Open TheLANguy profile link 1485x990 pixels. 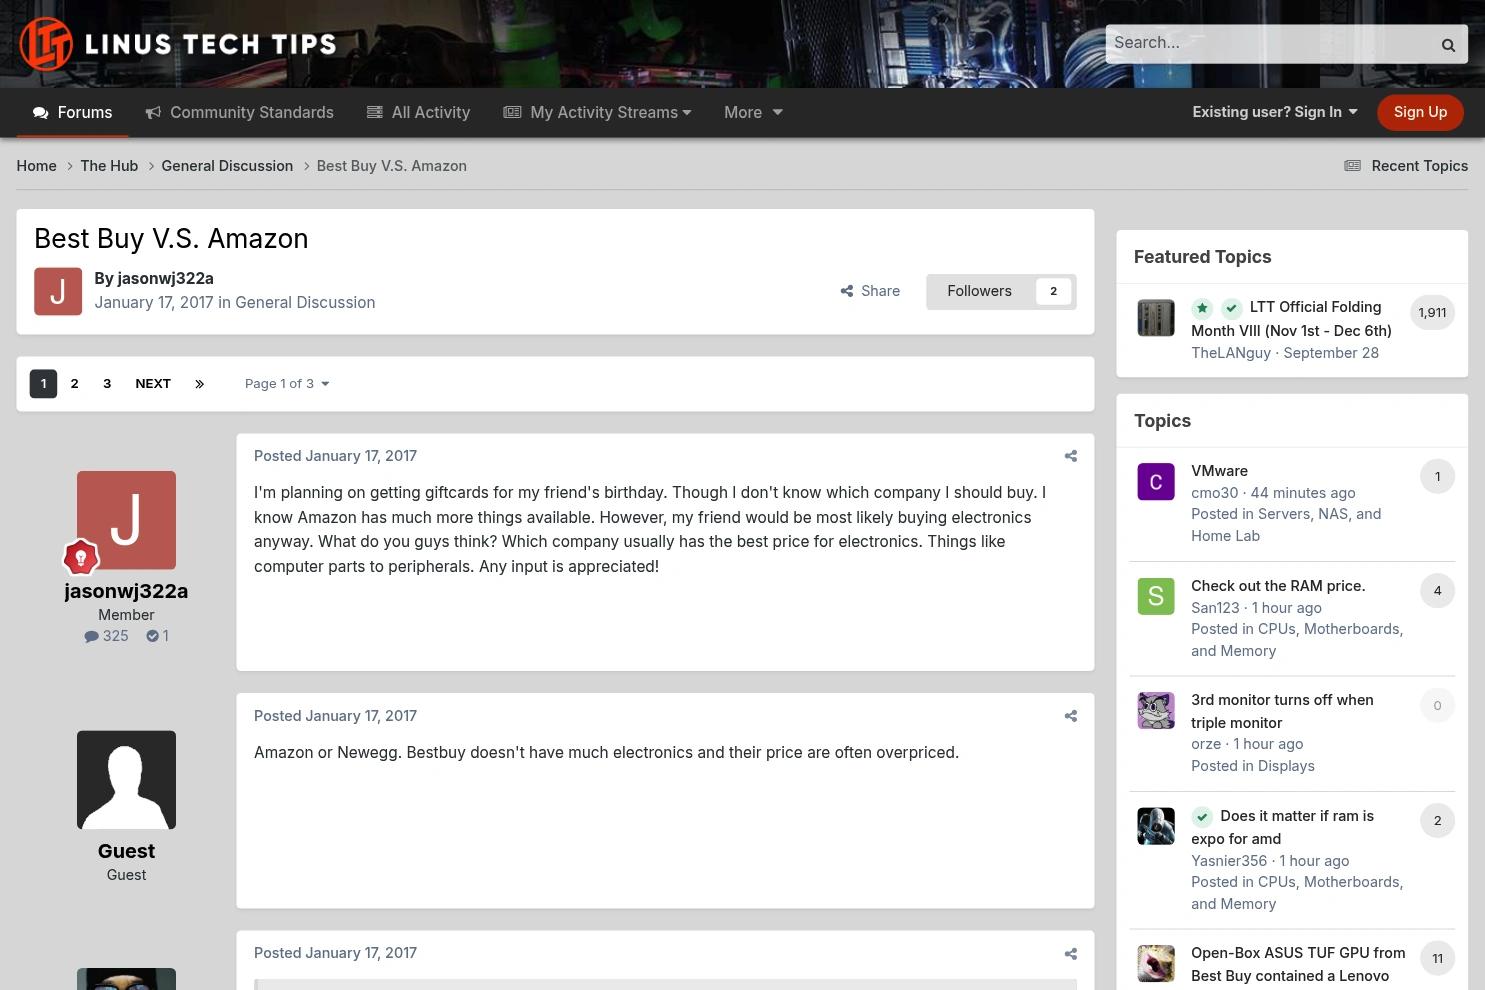point(1231,353)
